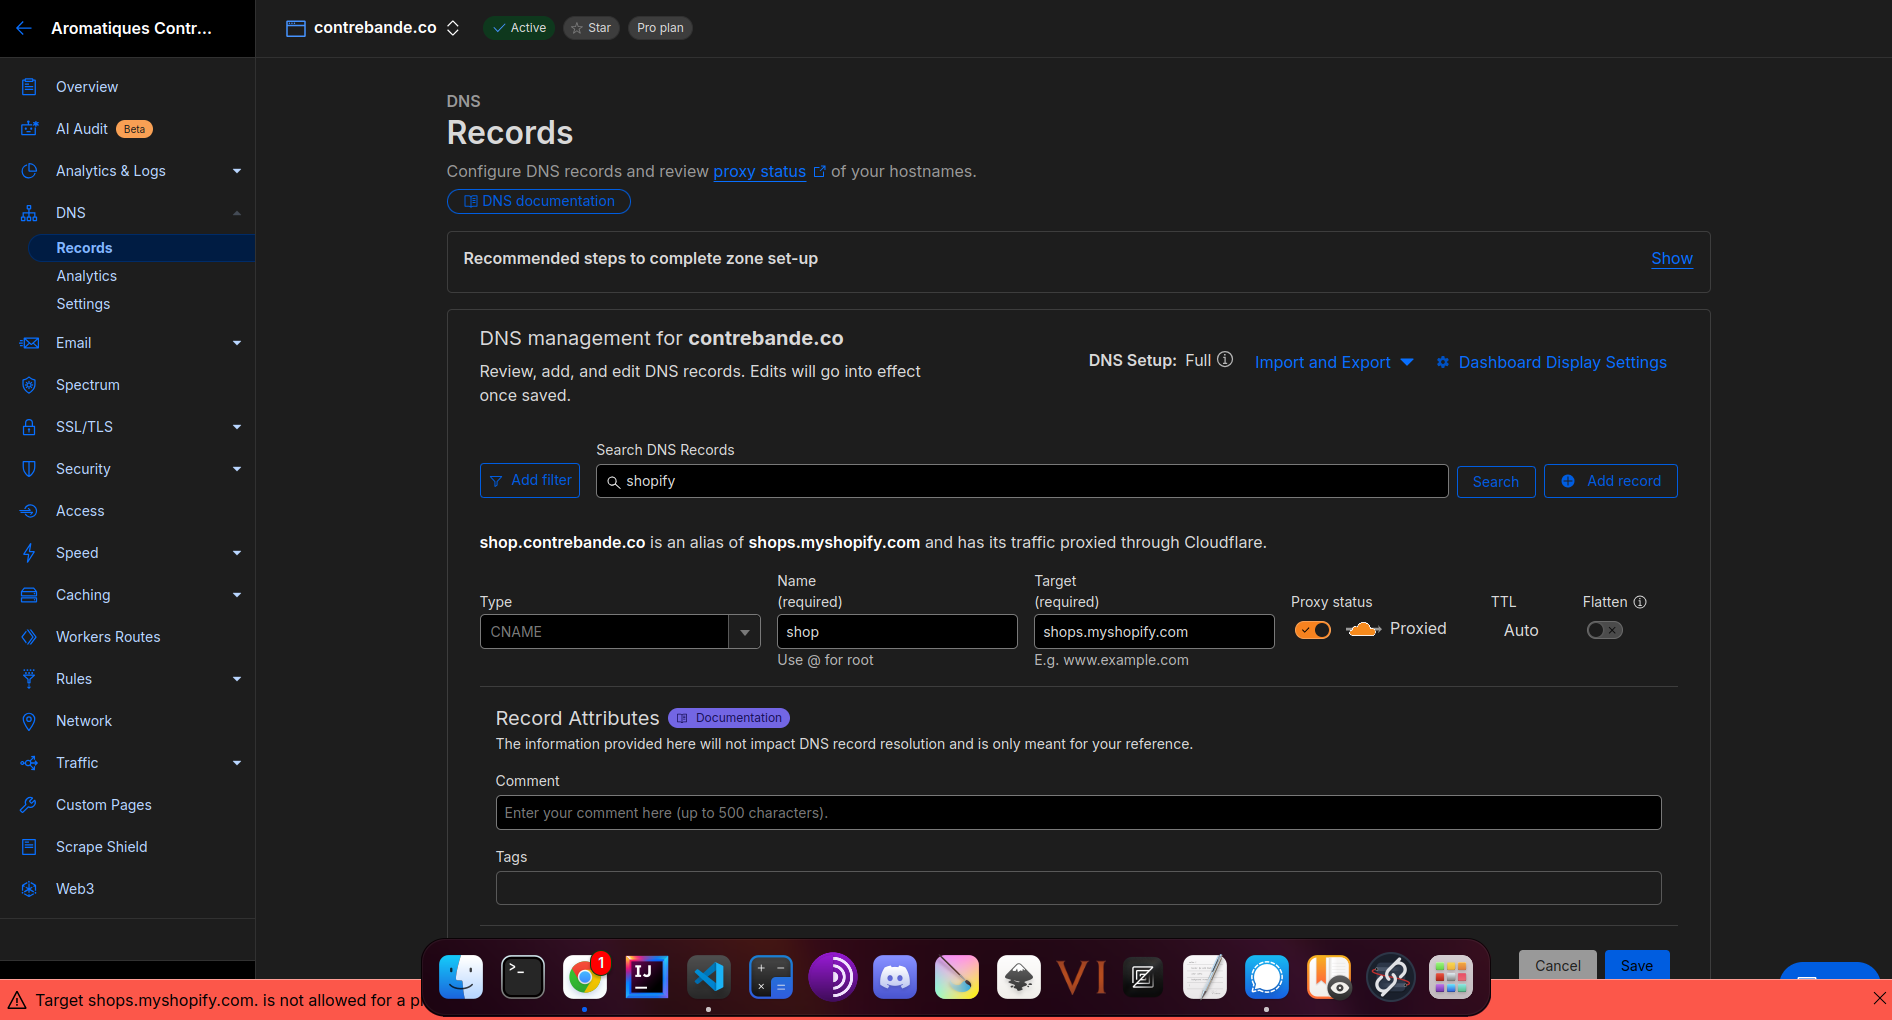Open Discord from the dock
The image size is (1892, 1020).
click(x=895, y=977)
